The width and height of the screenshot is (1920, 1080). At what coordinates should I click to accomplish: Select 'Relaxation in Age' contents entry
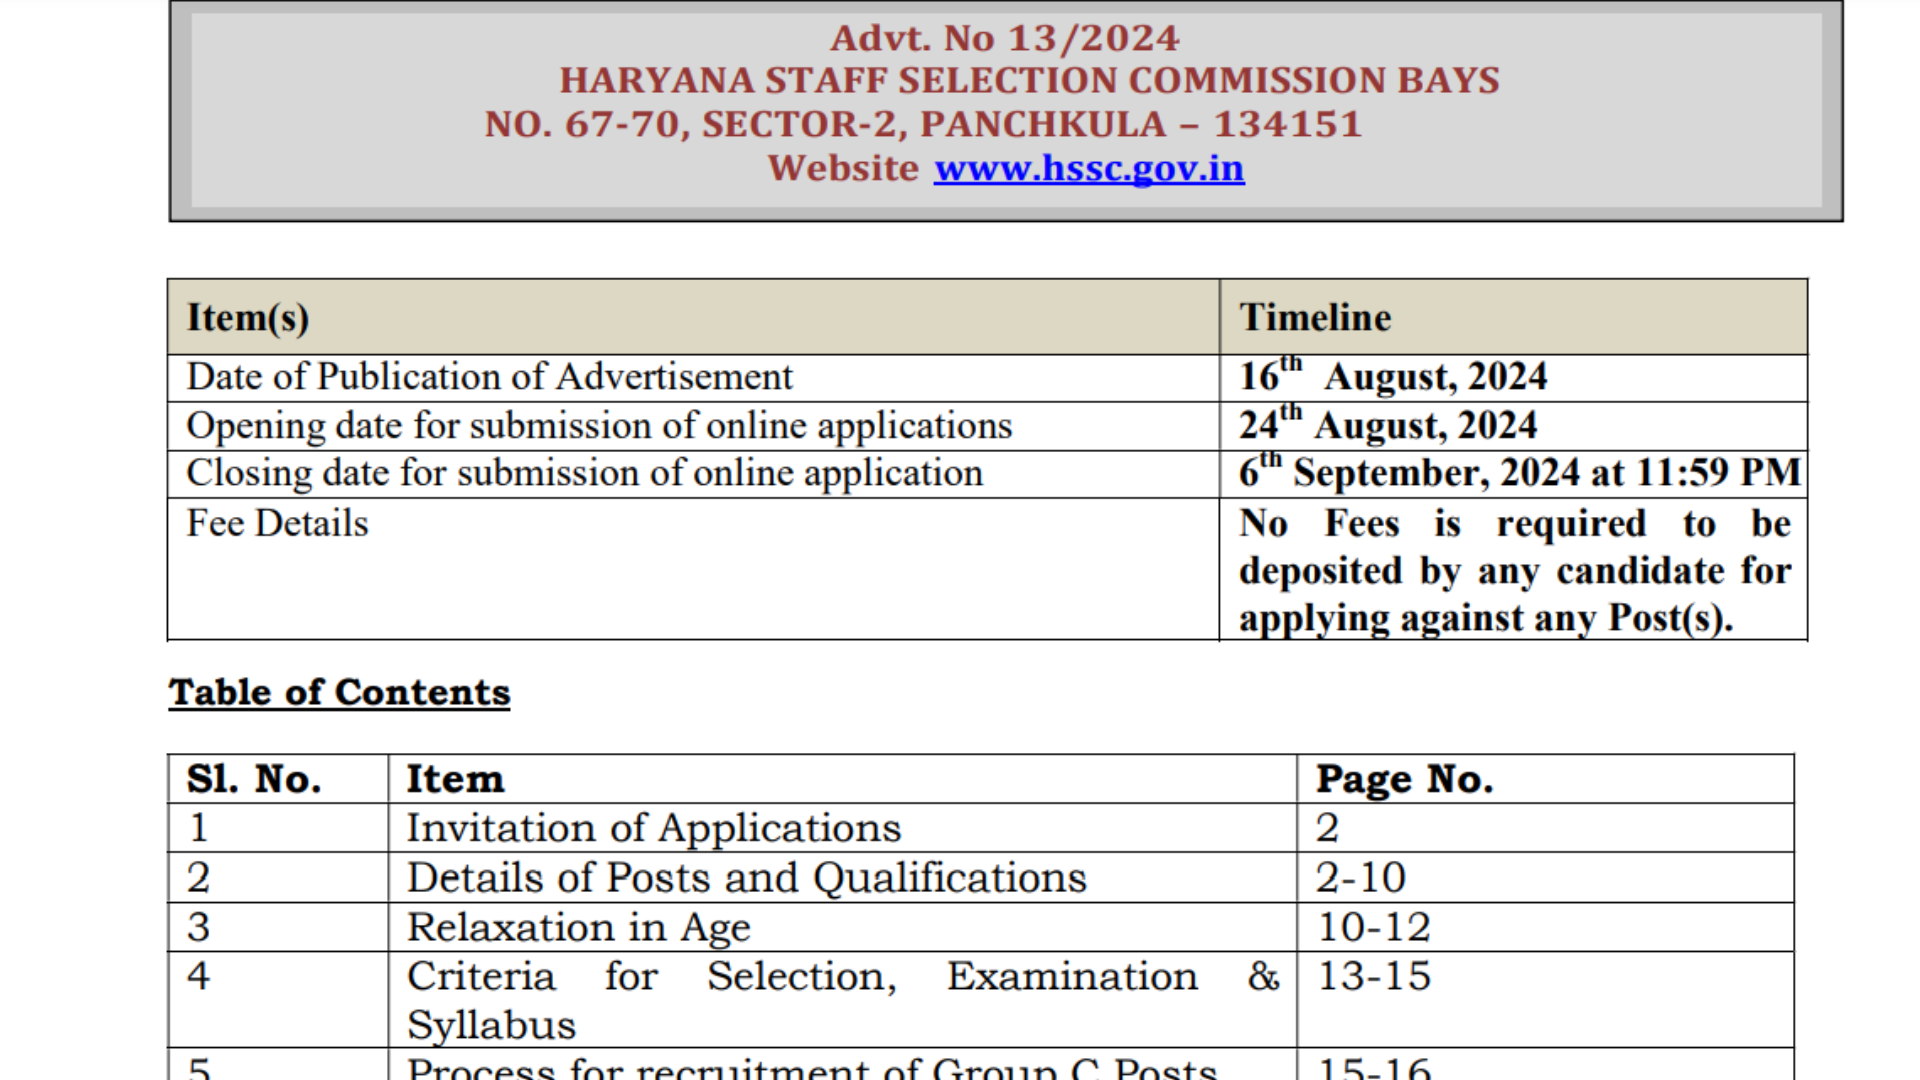[578, 928]
